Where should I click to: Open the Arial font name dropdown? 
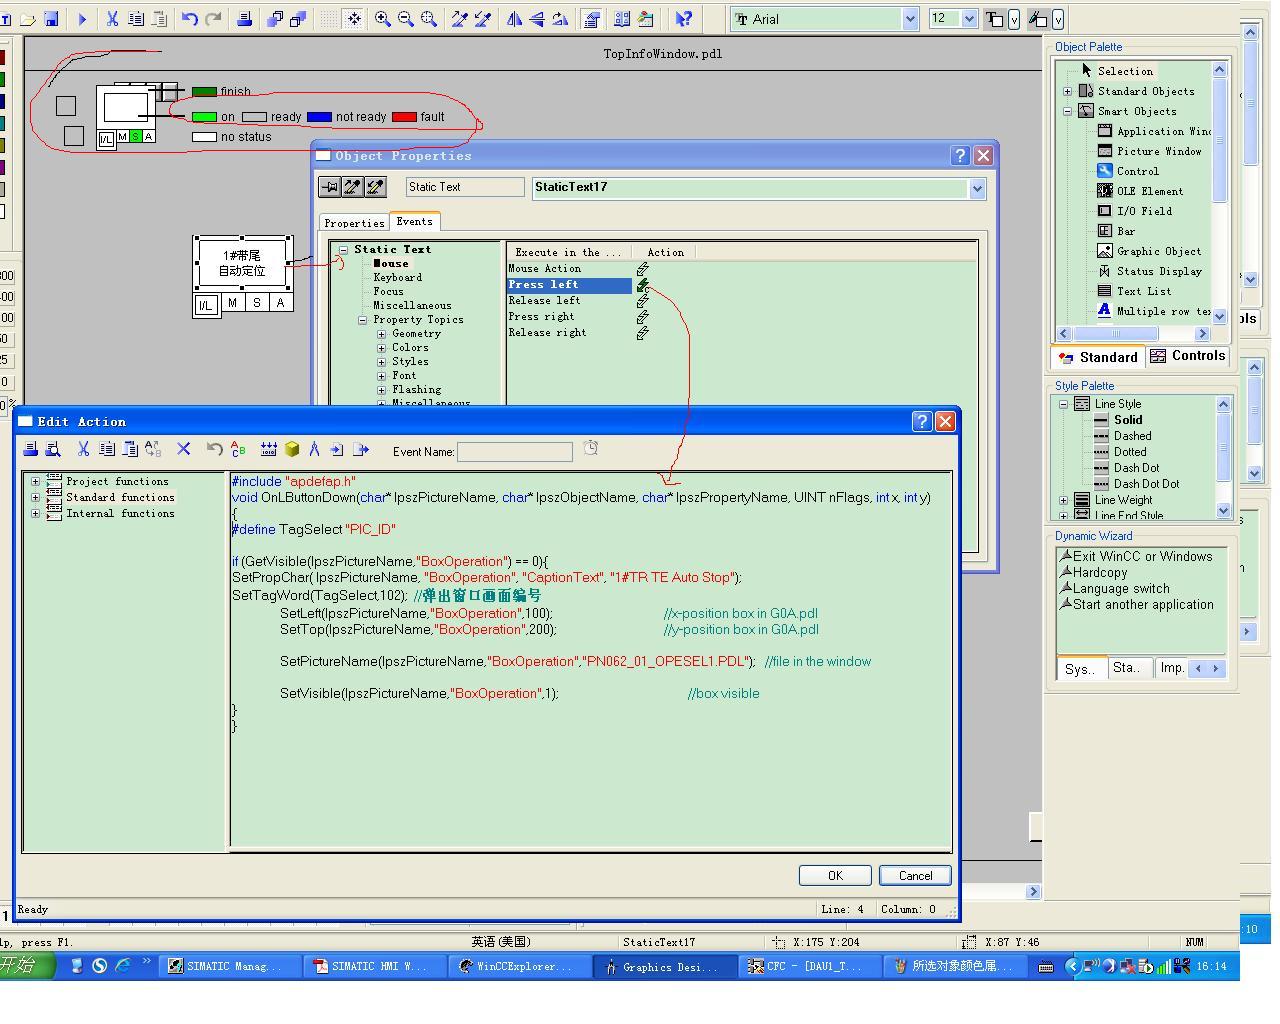[910, 19]
